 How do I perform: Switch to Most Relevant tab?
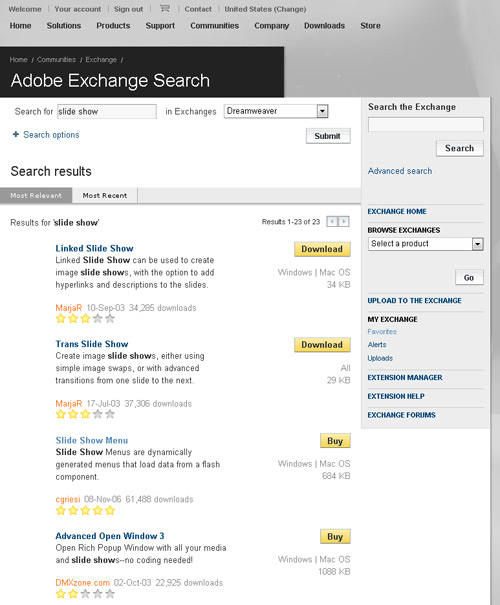tap(36, 195)
